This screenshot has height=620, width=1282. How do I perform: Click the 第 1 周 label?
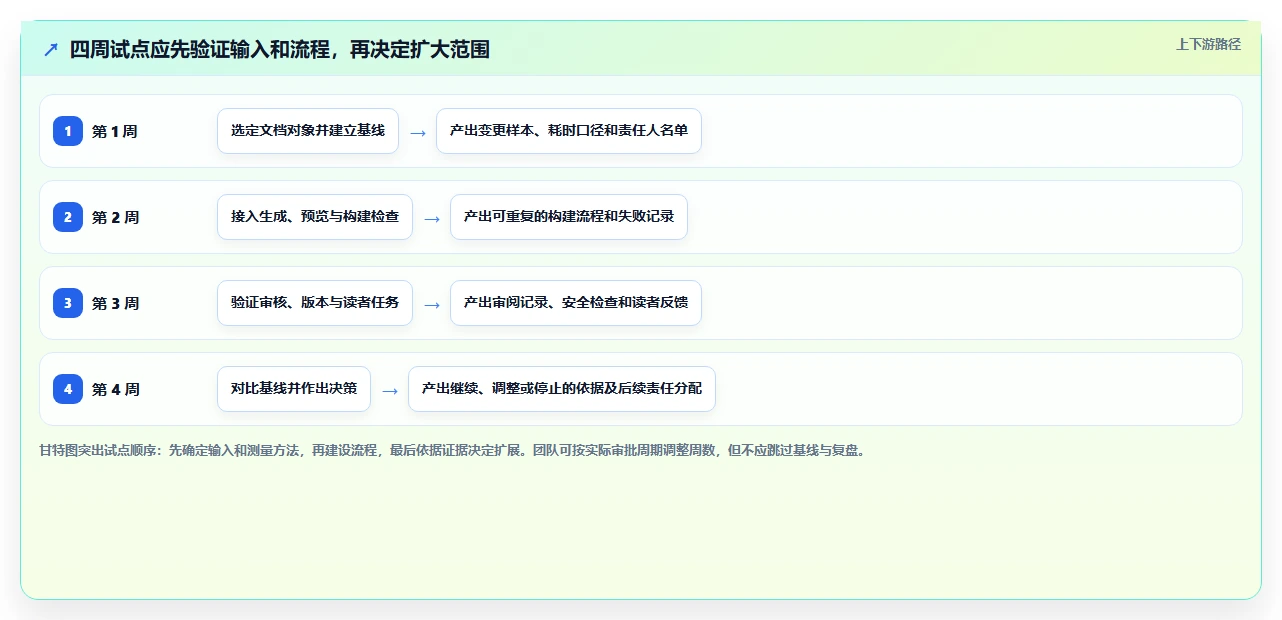(115, 131)
